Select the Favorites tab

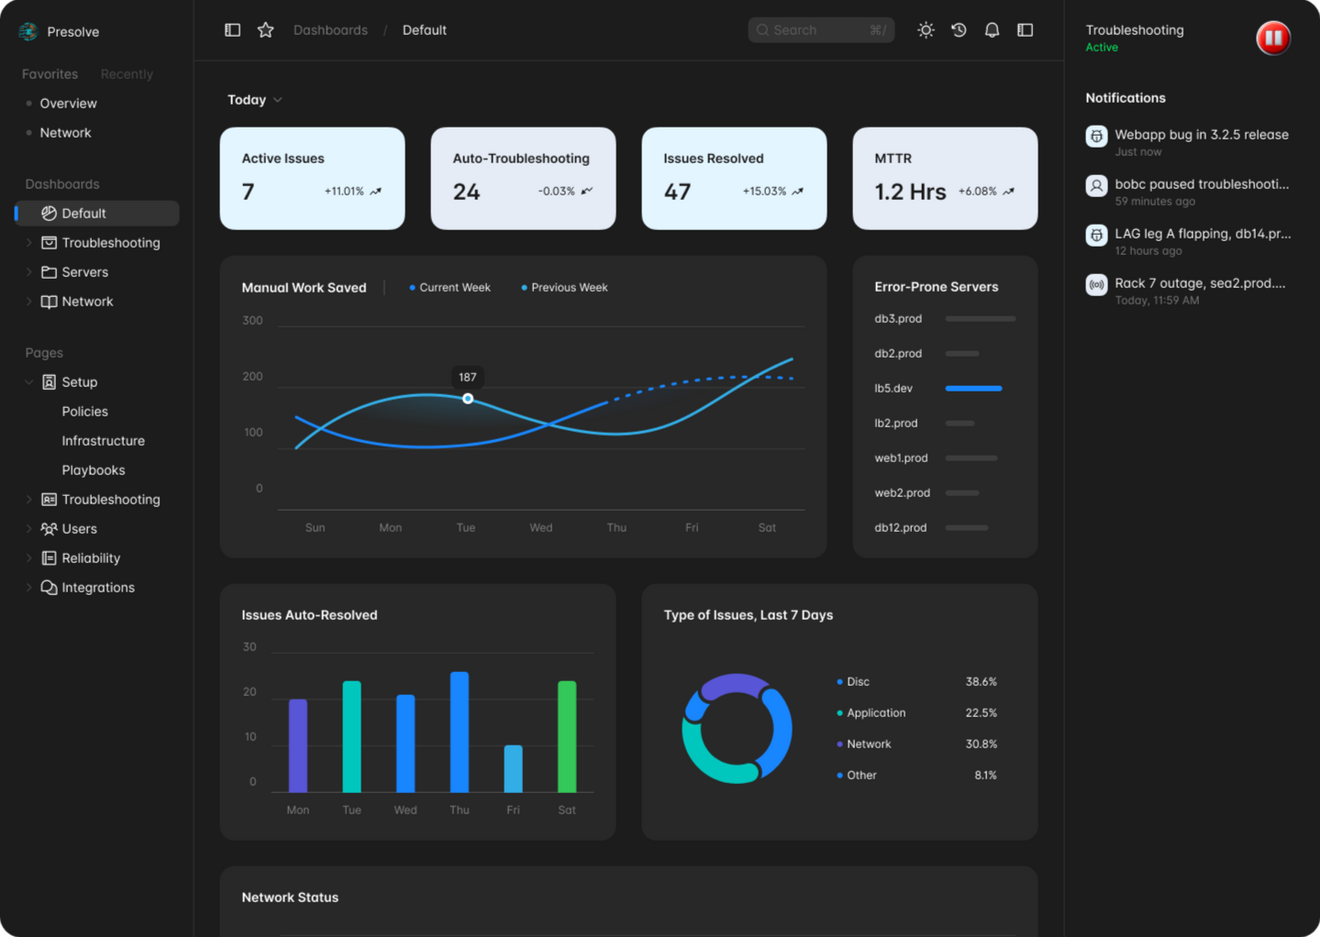50,74
